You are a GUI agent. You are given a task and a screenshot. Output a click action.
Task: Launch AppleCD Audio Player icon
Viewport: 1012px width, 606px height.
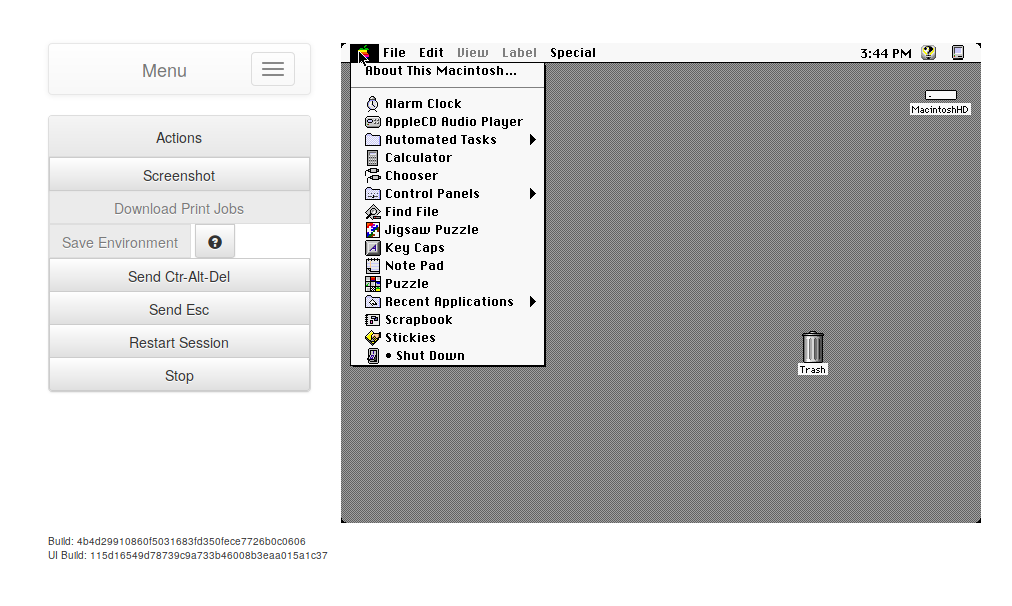(372, 121)
